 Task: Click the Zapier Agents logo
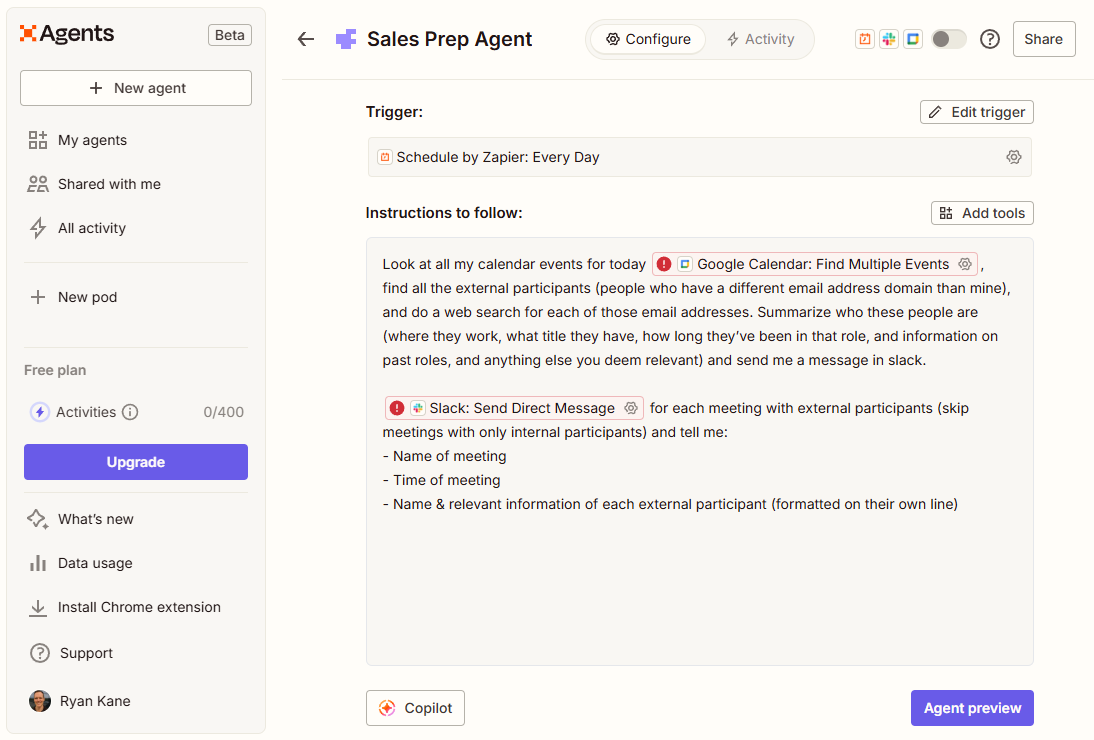67,33
